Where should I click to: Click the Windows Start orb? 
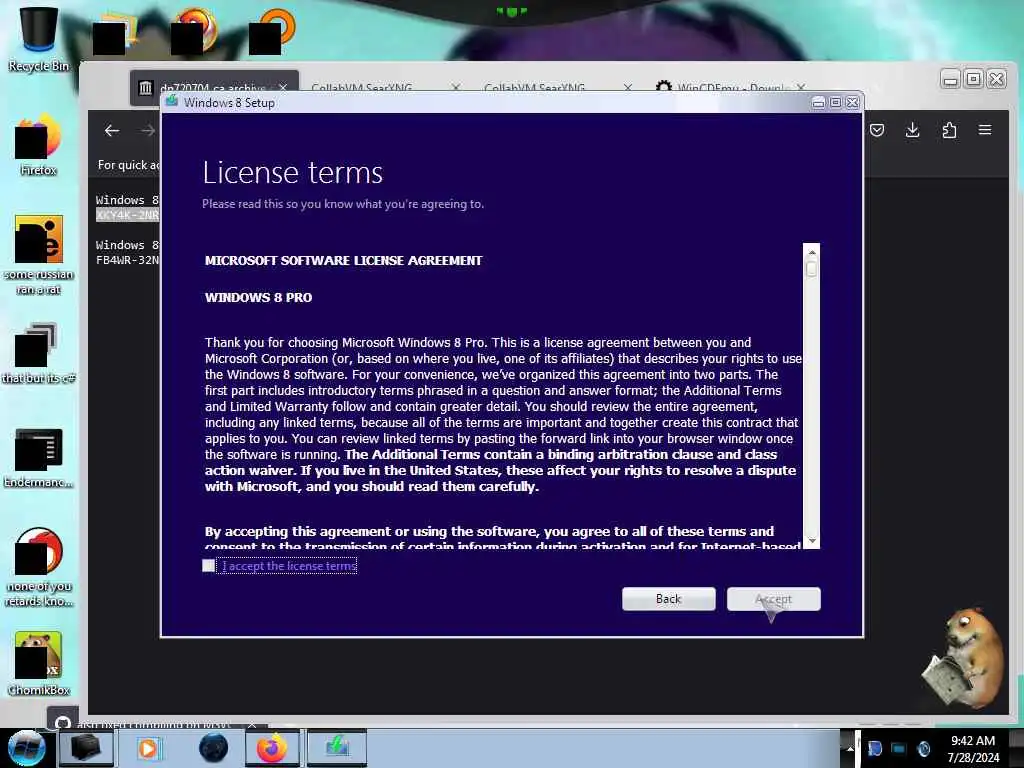coord(26,748)
